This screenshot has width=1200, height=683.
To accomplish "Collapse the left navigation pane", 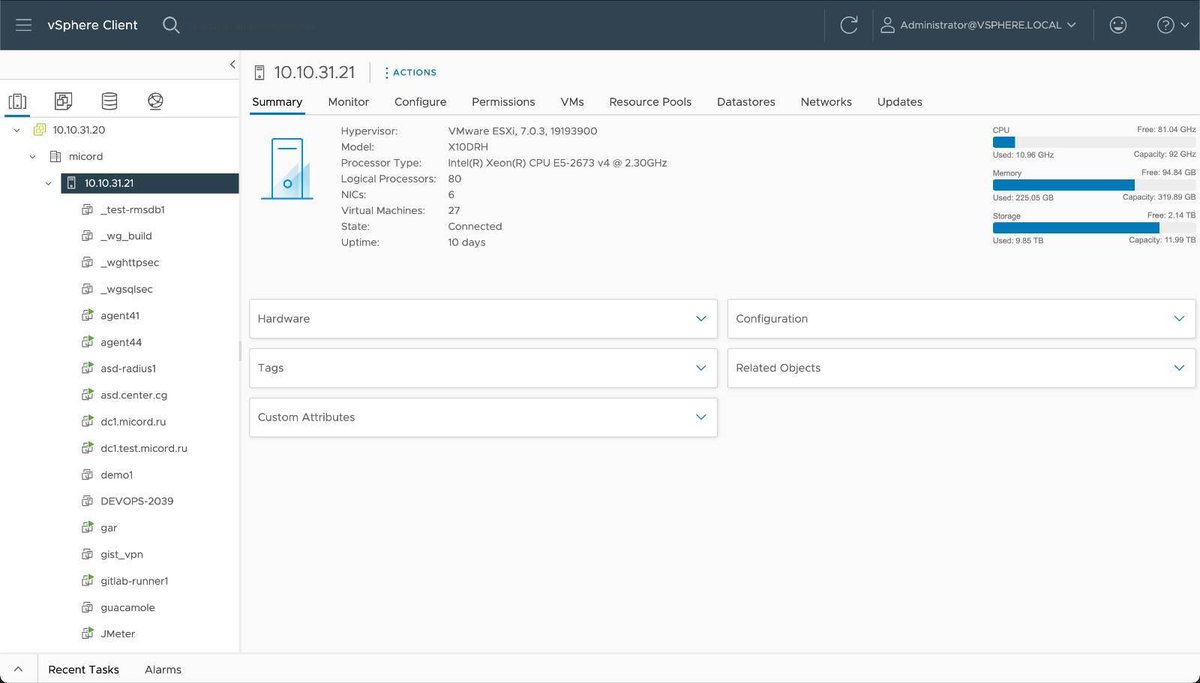I will pyautogui.click(x=232, y=64).
